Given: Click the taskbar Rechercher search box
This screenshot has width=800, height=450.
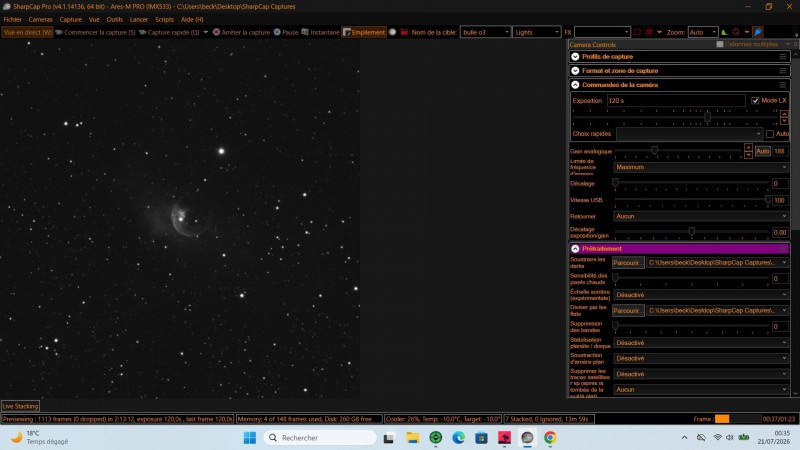Looking at the screenshot, I should click(x=320, y=438).
